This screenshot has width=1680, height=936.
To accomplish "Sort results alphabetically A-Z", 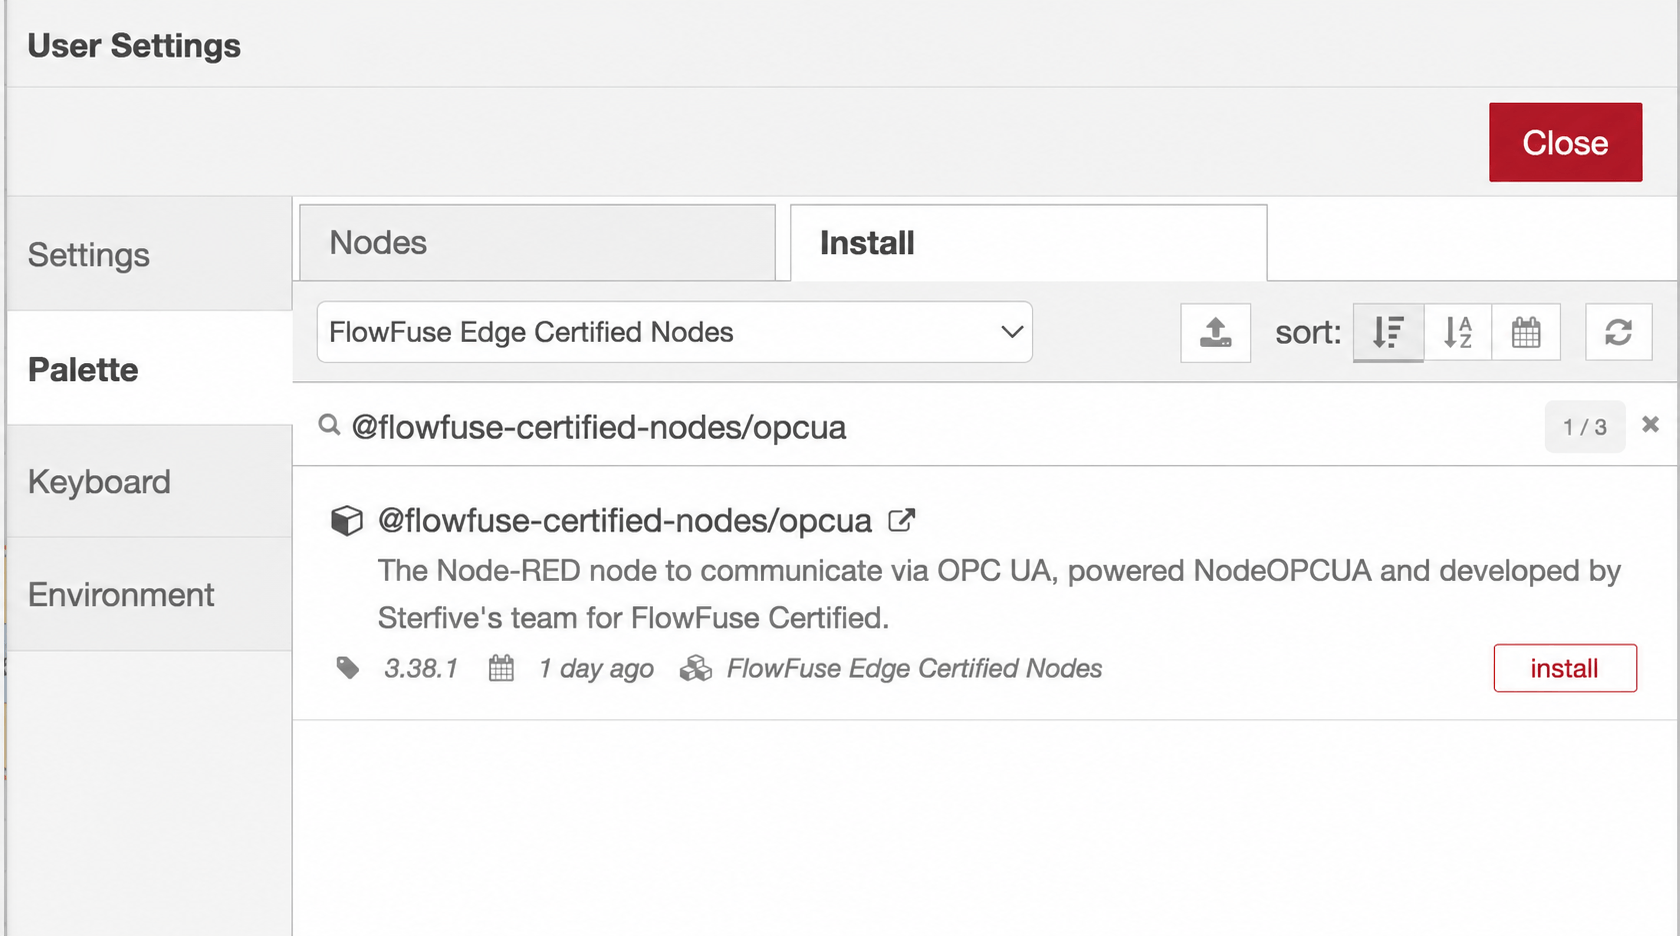I will pos(1457,332).
